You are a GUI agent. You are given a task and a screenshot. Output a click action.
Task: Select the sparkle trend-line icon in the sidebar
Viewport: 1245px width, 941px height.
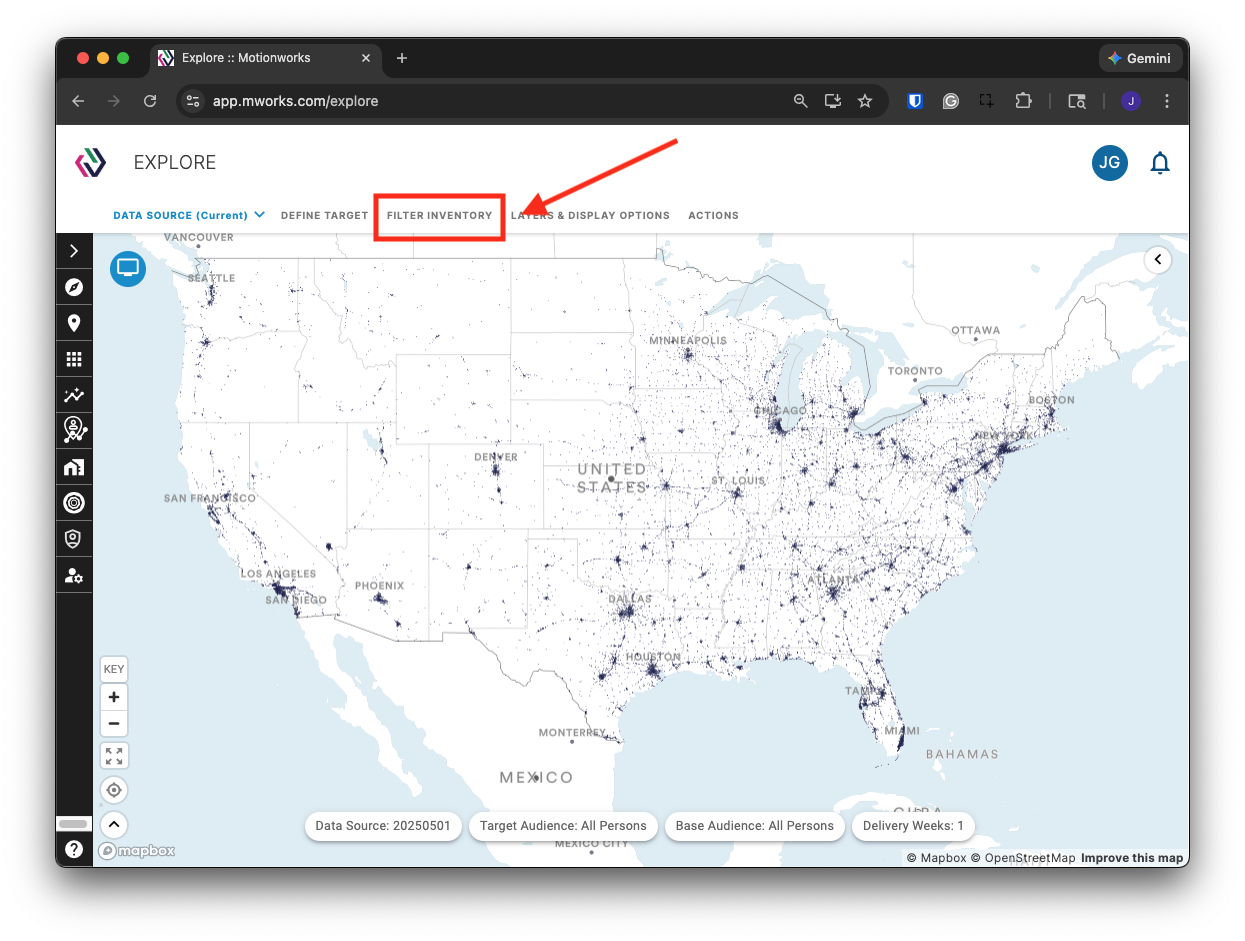(74, 395)
